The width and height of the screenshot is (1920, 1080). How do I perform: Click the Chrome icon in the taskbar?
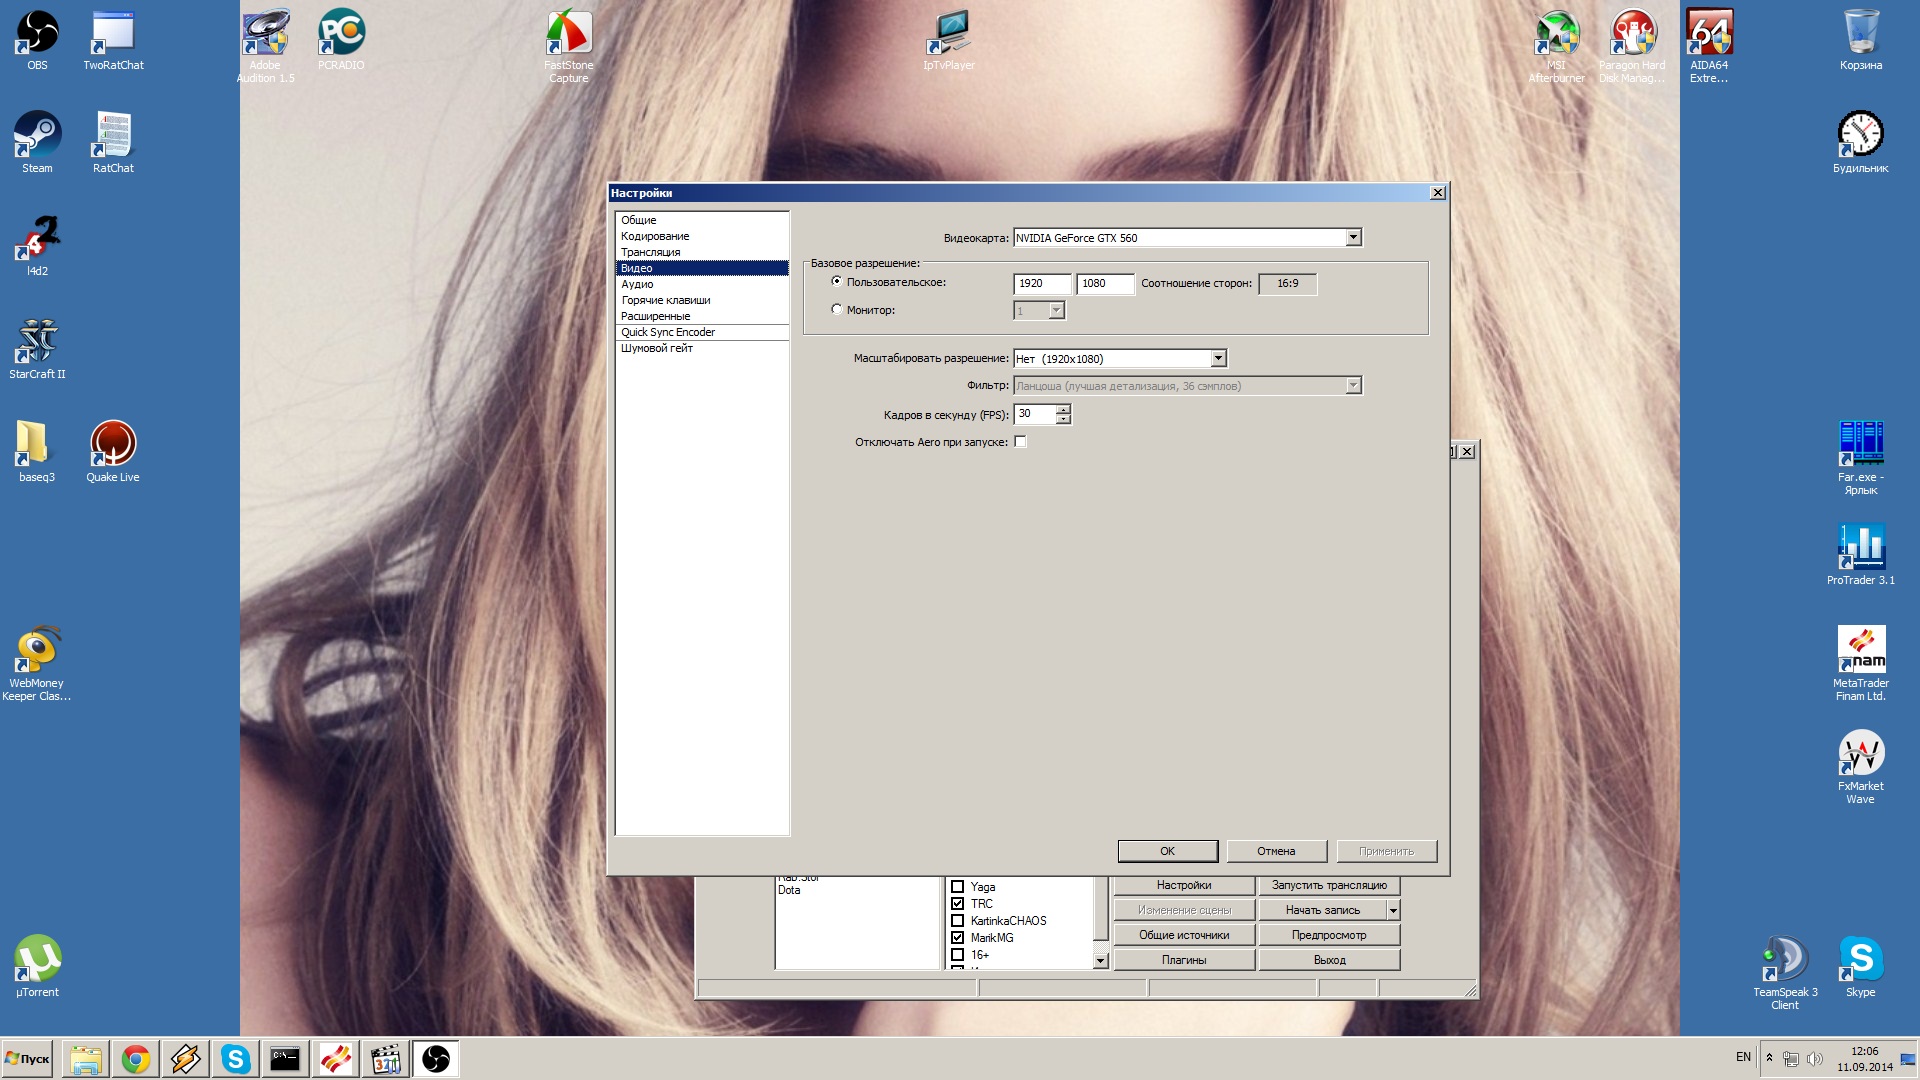pos(135,1059)
